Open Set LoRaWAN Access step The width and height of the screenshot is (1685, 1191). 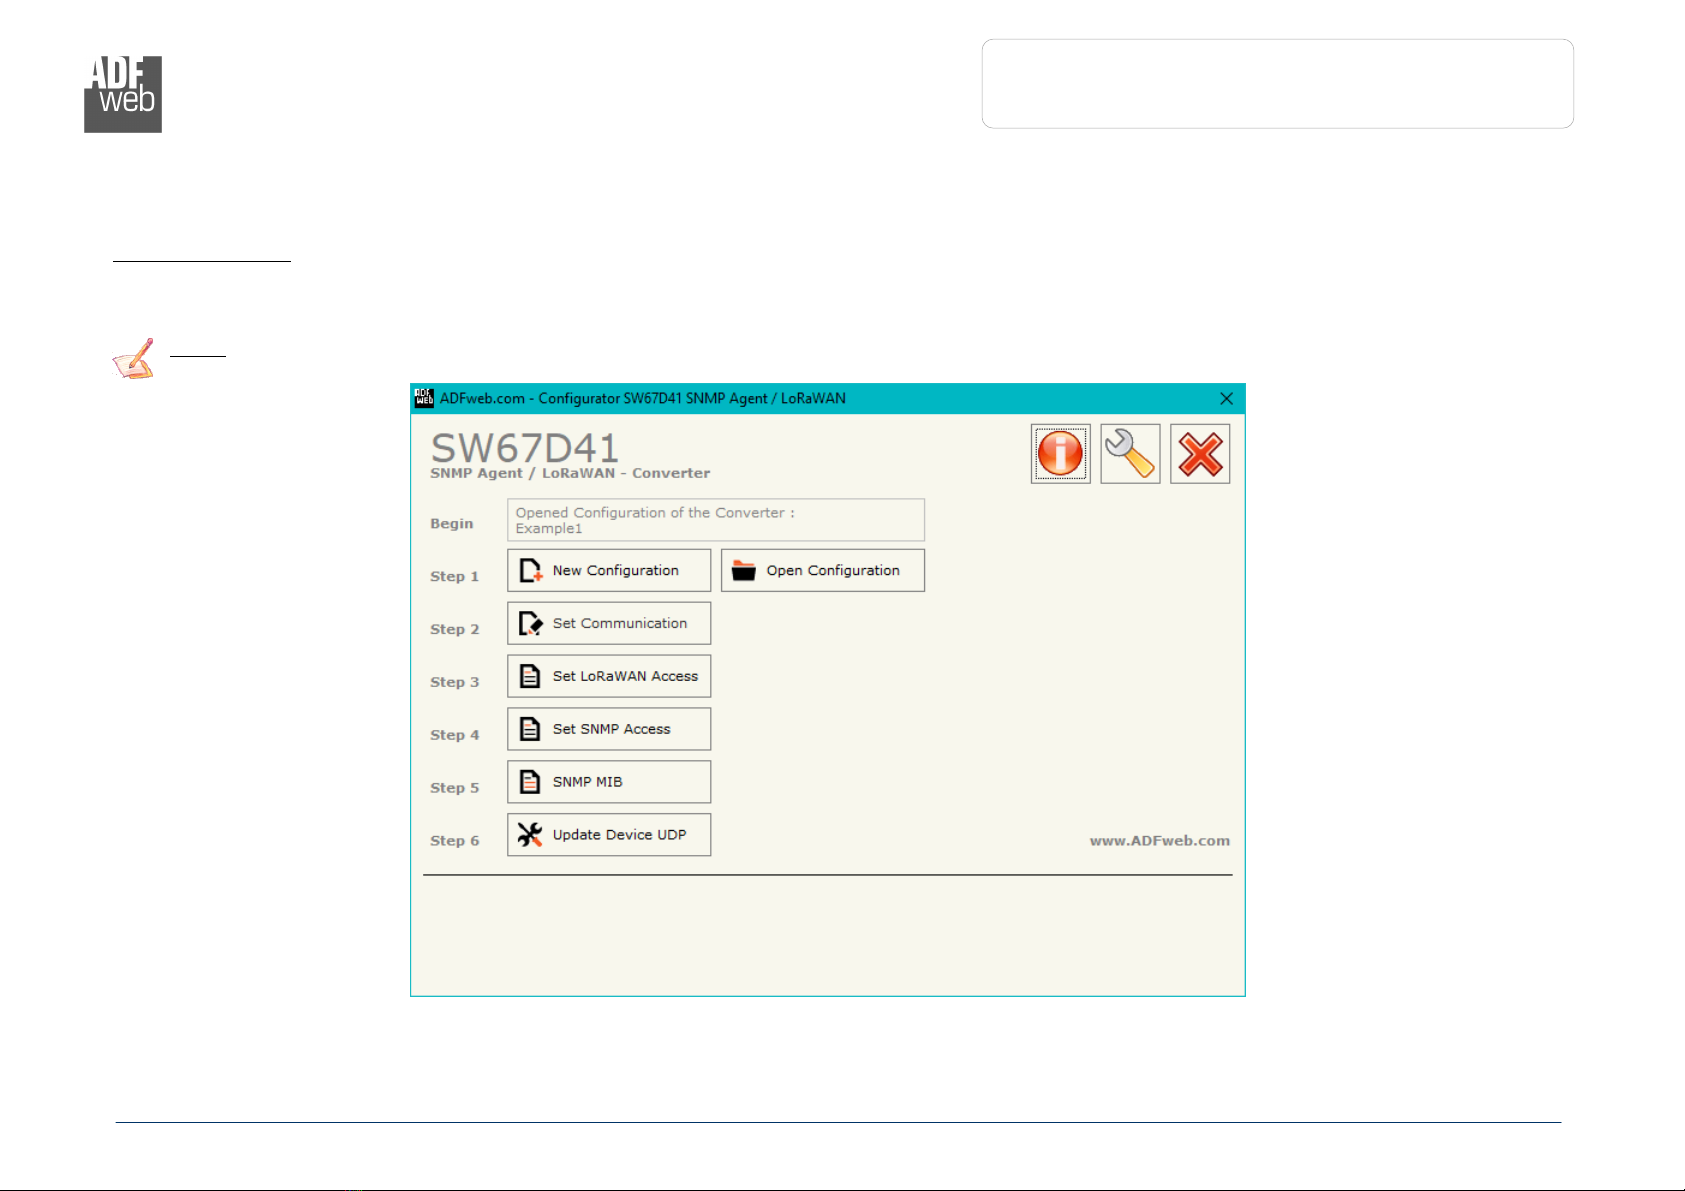pyautogui.click(x=609, y=676)
